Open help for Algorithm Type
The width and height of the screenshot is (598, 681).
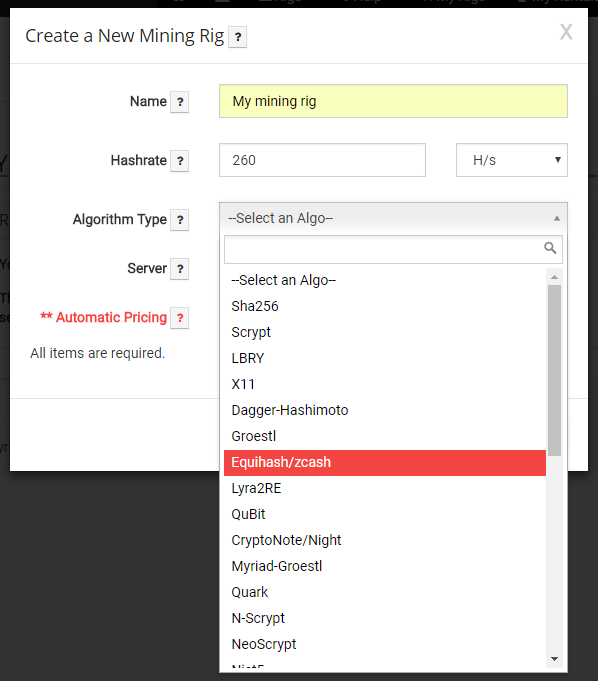click(179, 220)
